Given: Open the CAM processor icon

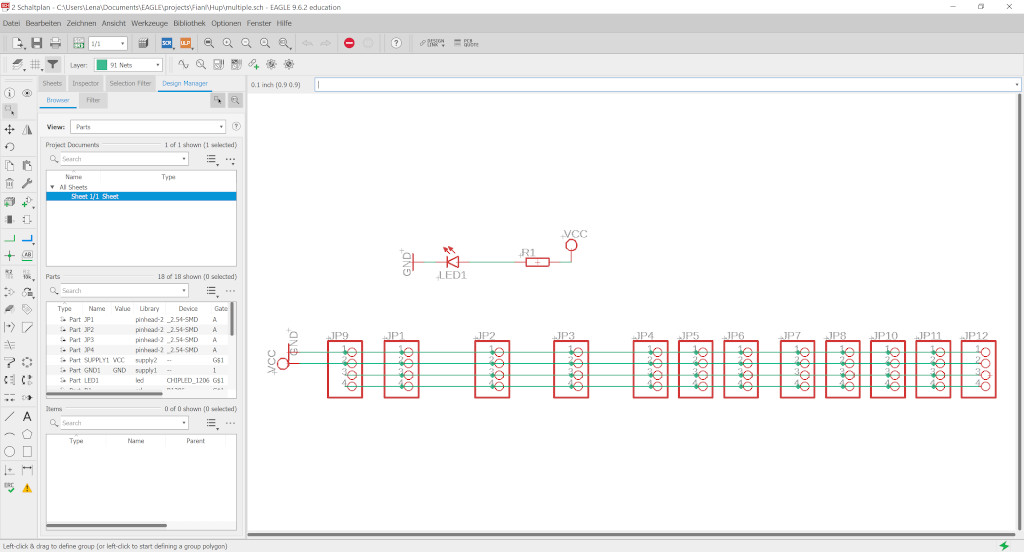Looking at the screenshot, I should tap(143, 43).
